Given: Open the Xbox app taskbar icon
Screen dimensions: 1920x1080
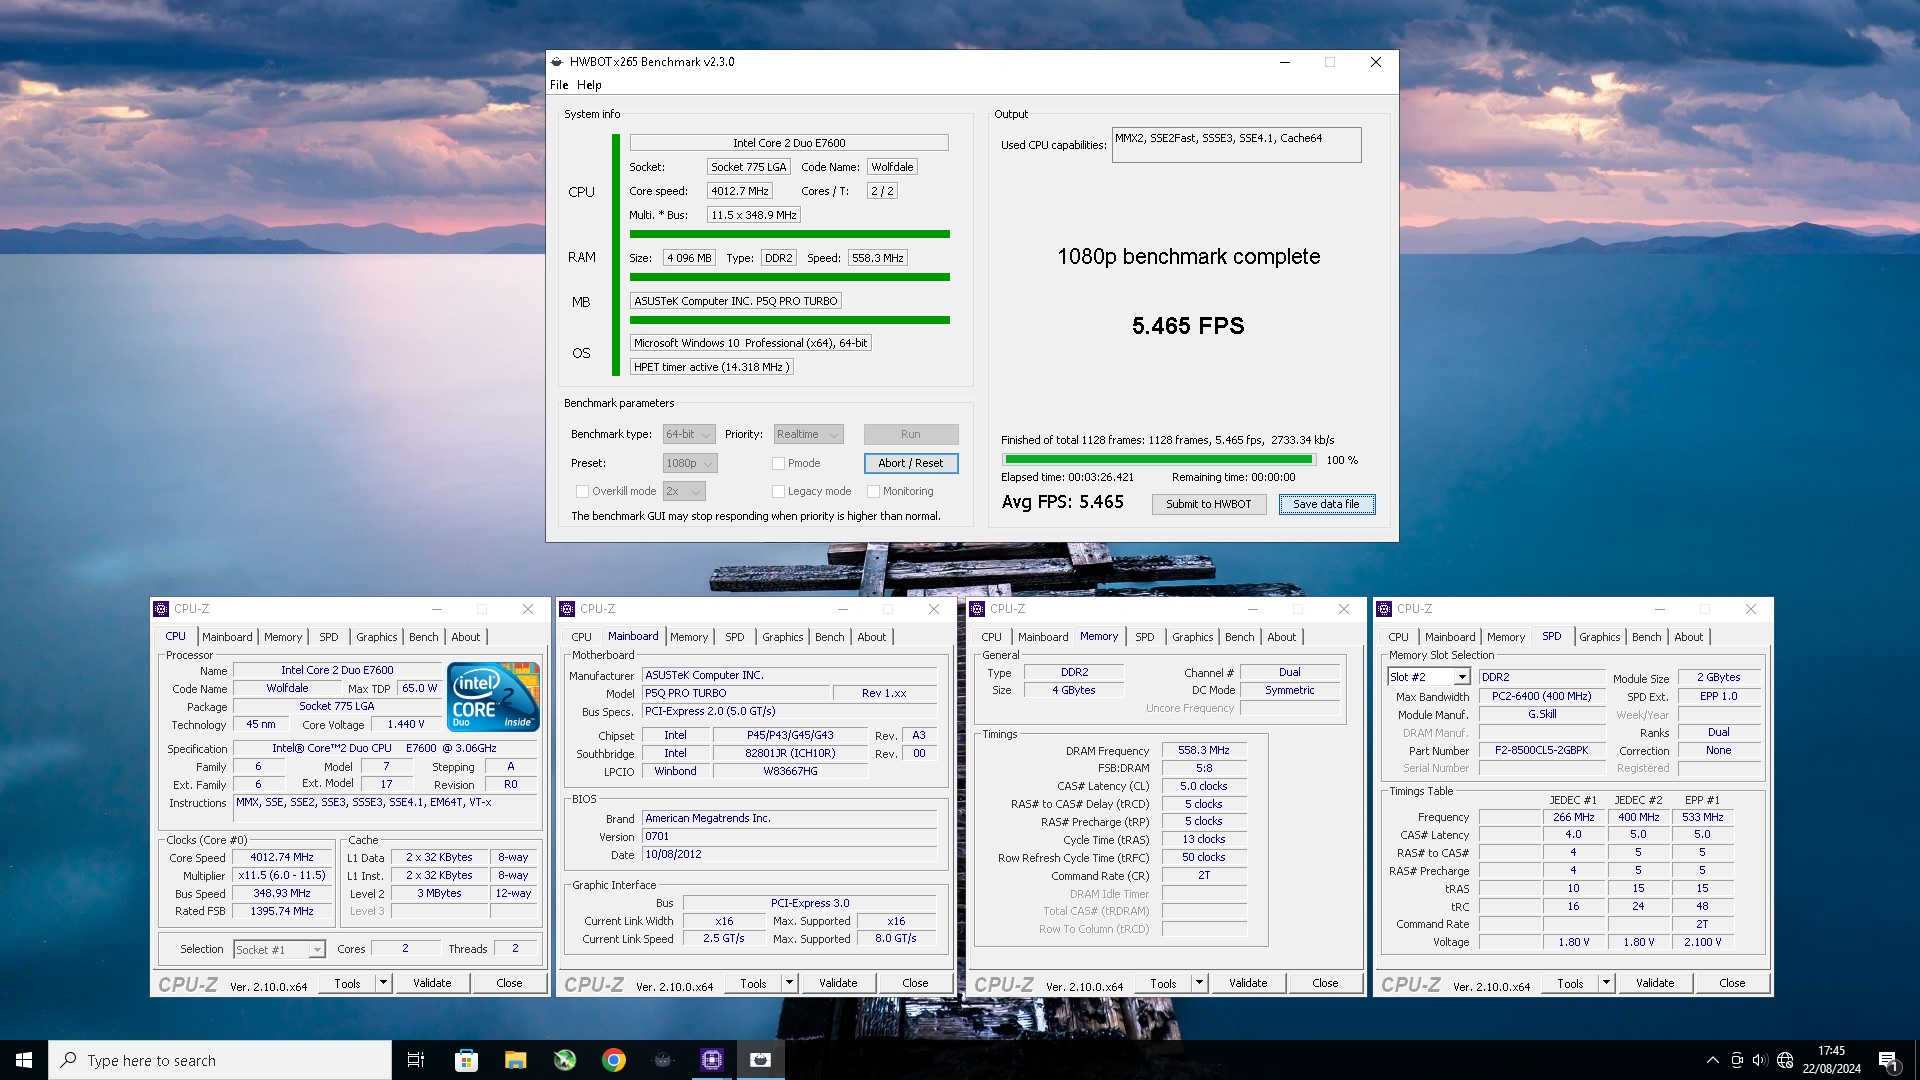Looking at the screenshot, I should 565,1060.
